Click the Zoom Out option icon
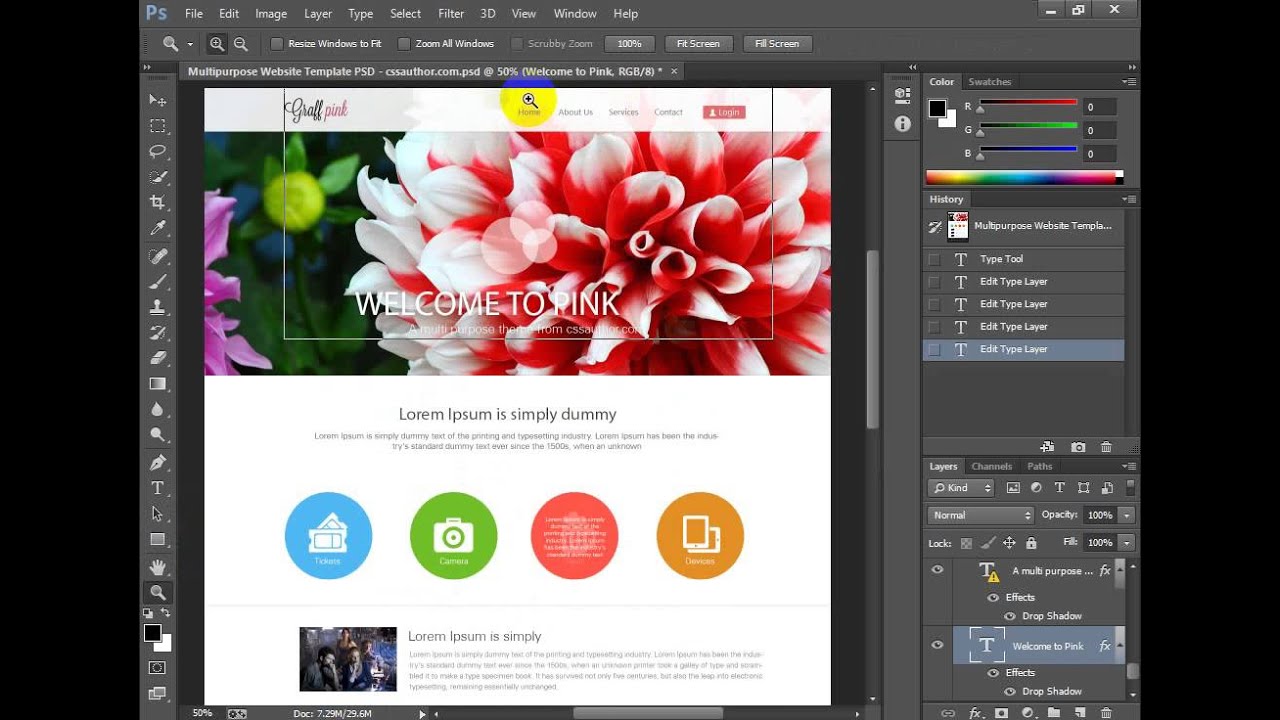This screenshot has width=1280, height=720. 241,44
